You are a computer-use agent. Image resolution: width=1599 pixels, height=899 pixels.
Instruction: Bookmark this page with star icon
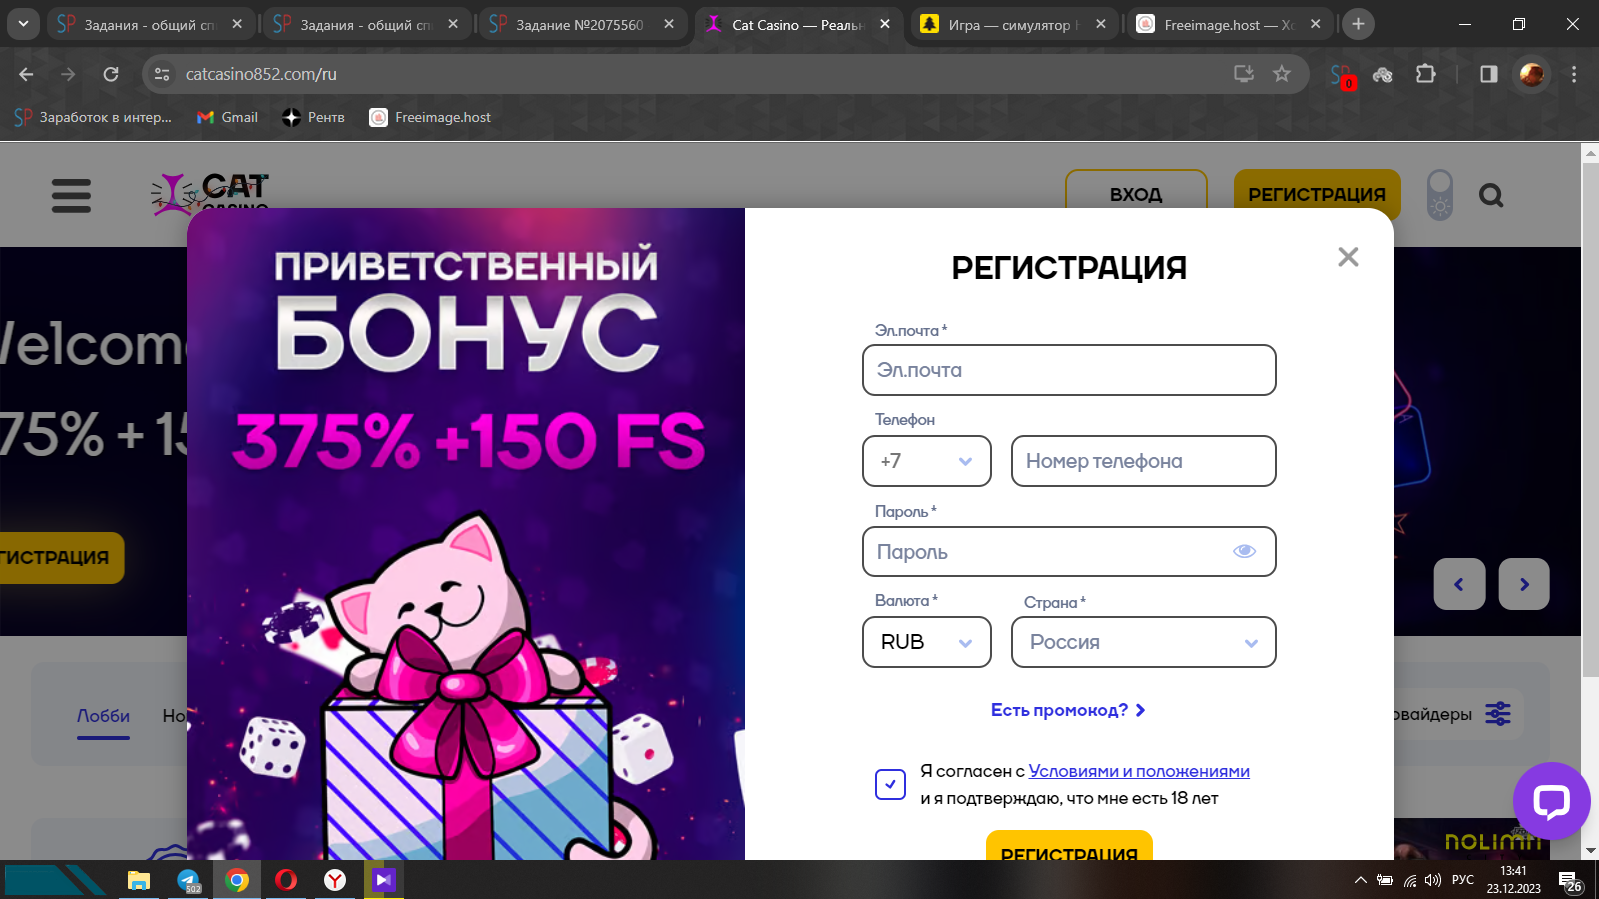click(x=1282, y=74)
